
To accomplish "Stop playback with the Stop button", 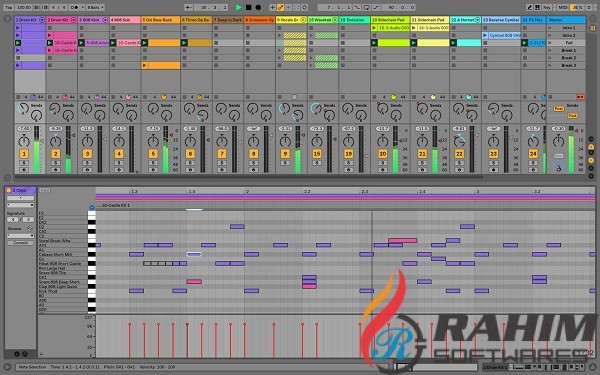I will pyautogui.click(x=248, y=7).
